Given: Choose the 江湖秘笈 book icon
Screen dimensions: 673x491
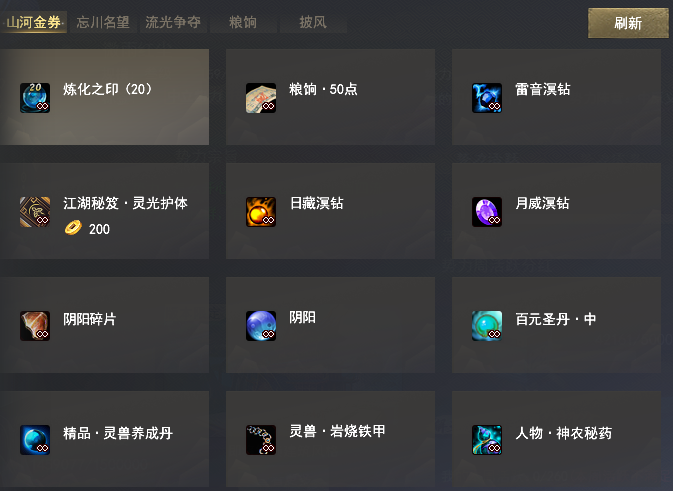Looking at the screenshot, I should (x=35, y=212).
